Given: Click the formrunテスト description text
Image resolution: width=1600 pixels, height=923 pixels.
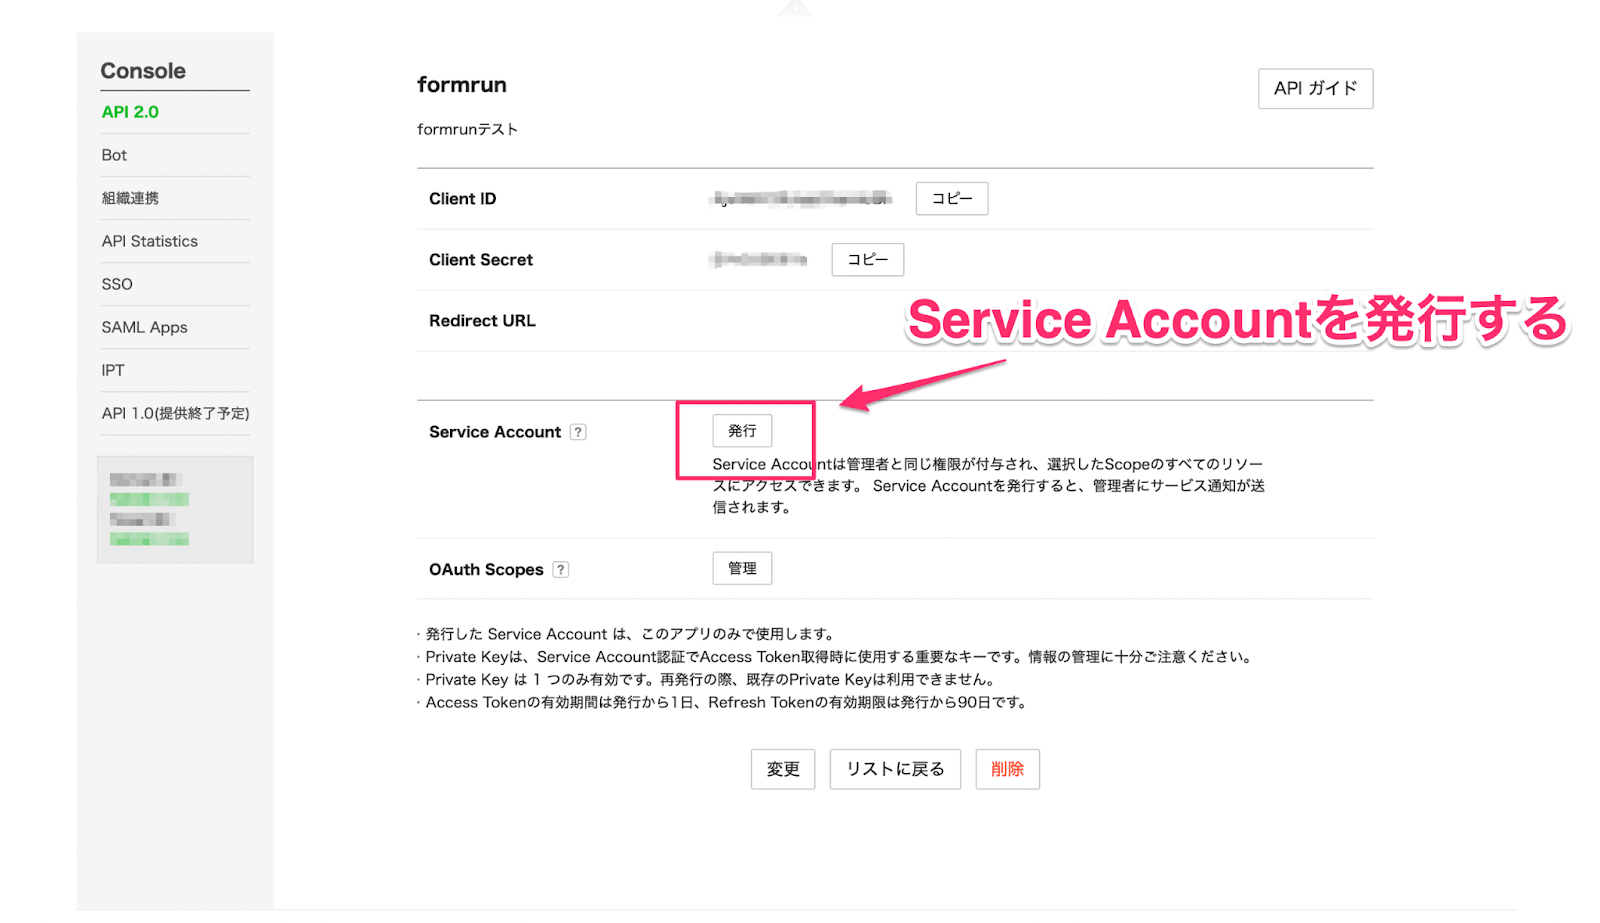Looking at the screenshot, I should tap(467, 129).
